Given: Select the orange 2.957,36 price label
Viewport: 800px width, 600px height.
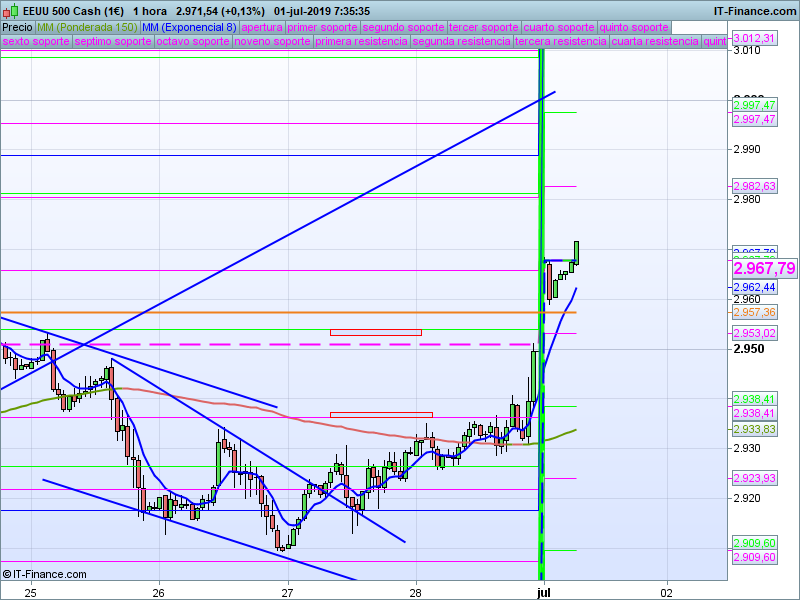Looking at the screenshot, I should click(x=754, y=313).
